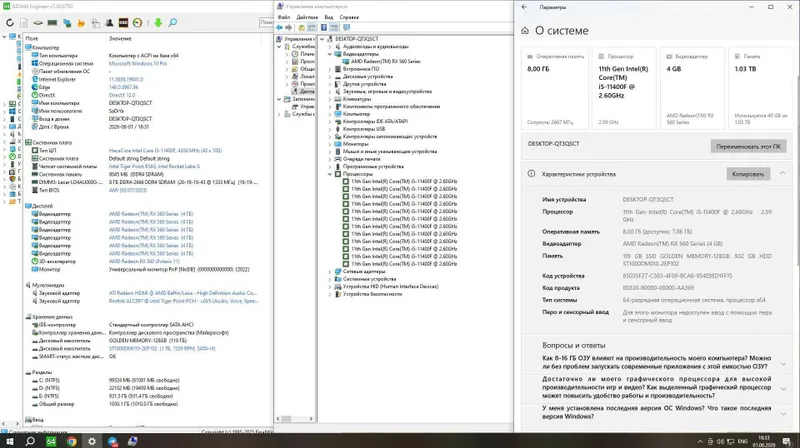Click the AIDA64 user silhouette toolbar icon
Image resolution: width=800 pixels, height=448 pixels.
(x=109, y=23)
